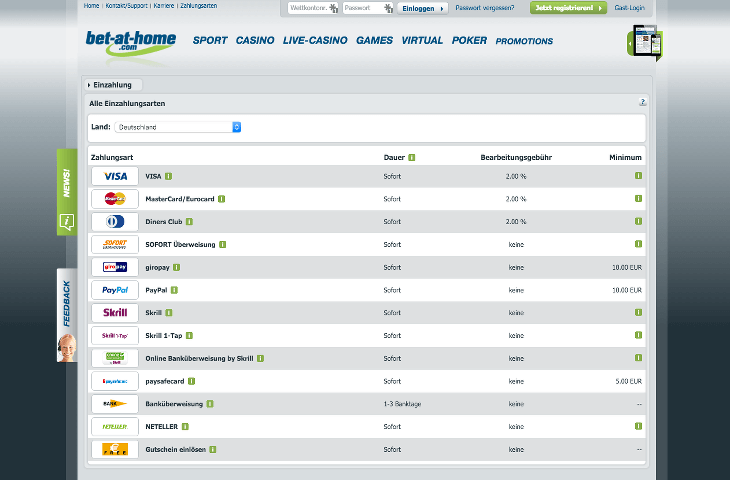Open info icon next to Skrill 1-Tap

point(189,336)
